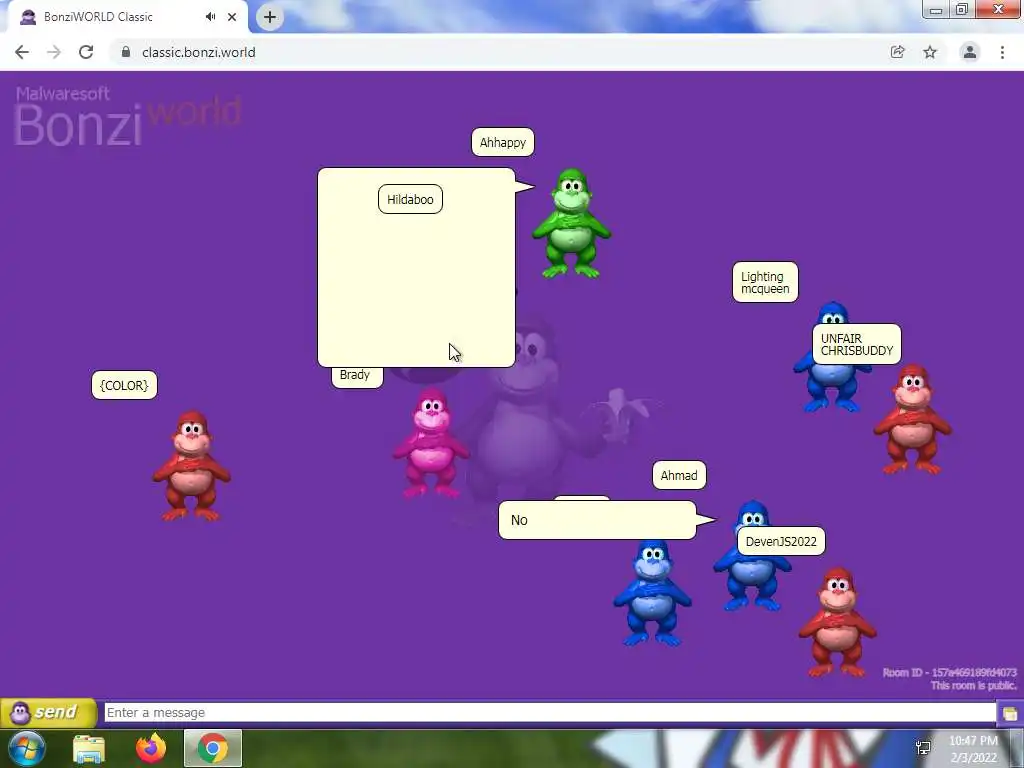The height and width of the screenshot is (768, 1024).
Task: Click the network tray icon
Action: (923, 748)
